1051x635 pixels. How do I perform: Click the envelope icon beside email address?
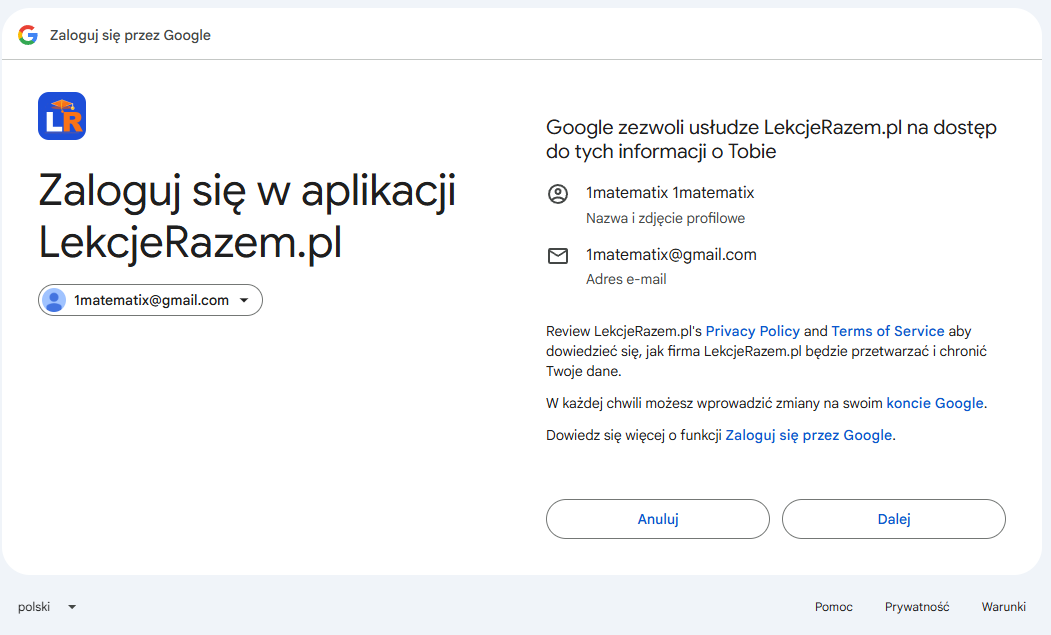[x=558, y=255]
